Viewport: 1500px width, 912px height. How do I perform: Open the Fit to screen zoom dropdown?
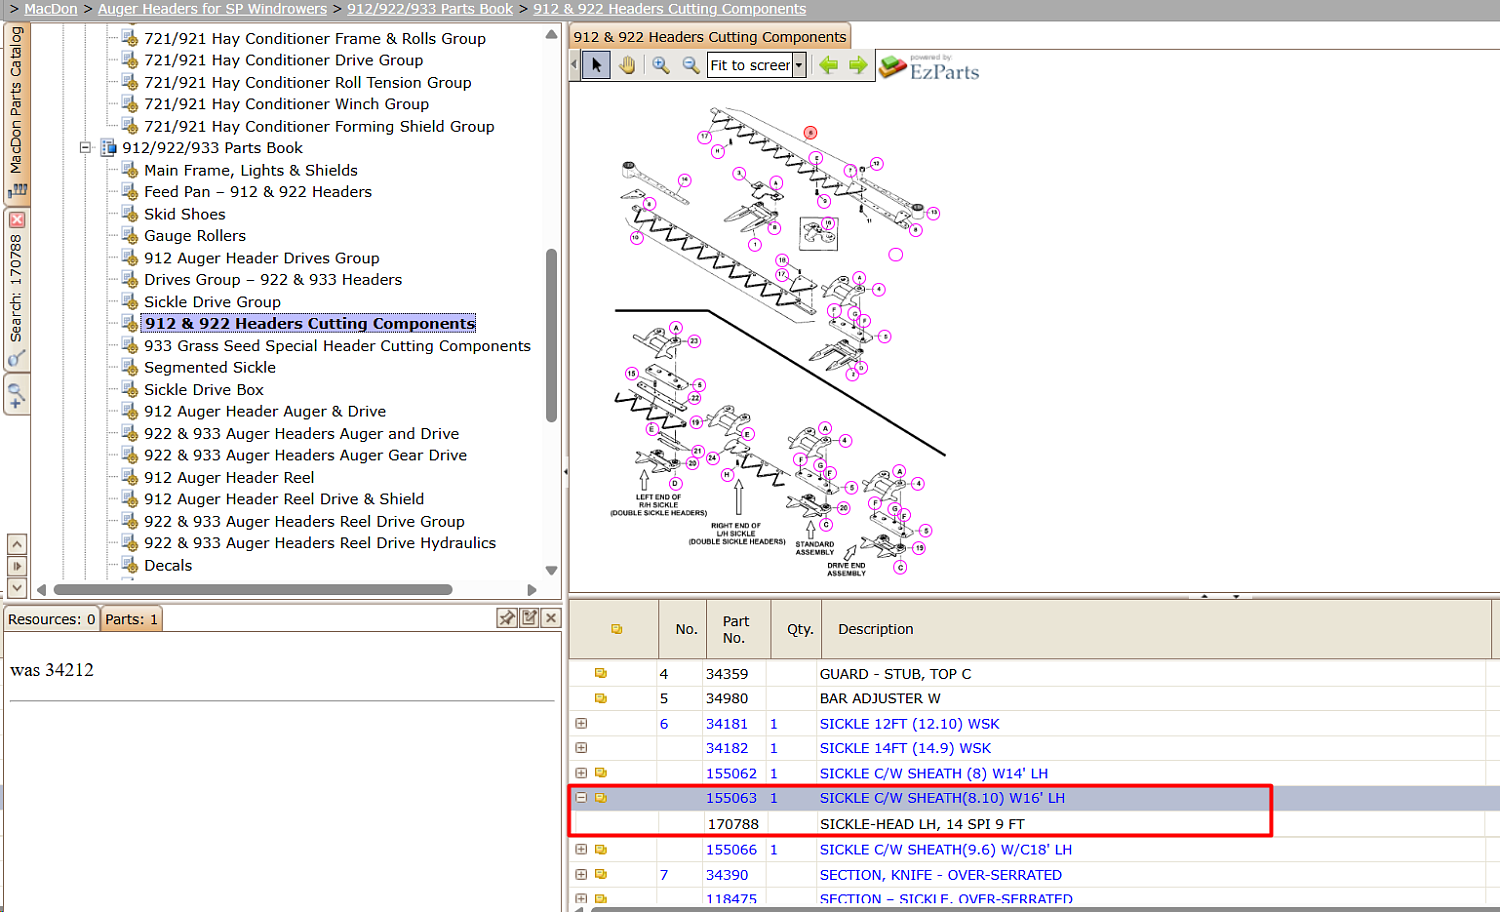[799, 66]
